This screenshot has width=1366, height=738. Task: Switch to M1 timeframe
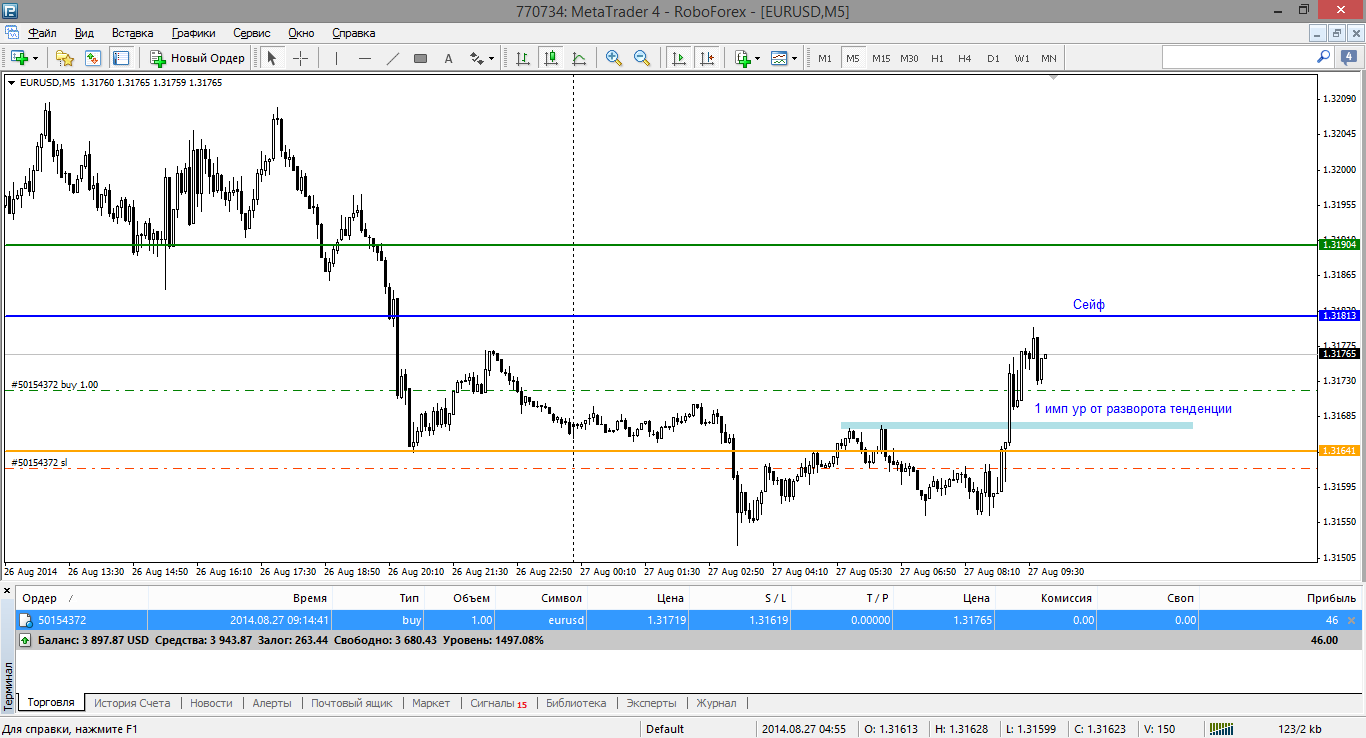(x=825, y=58)
